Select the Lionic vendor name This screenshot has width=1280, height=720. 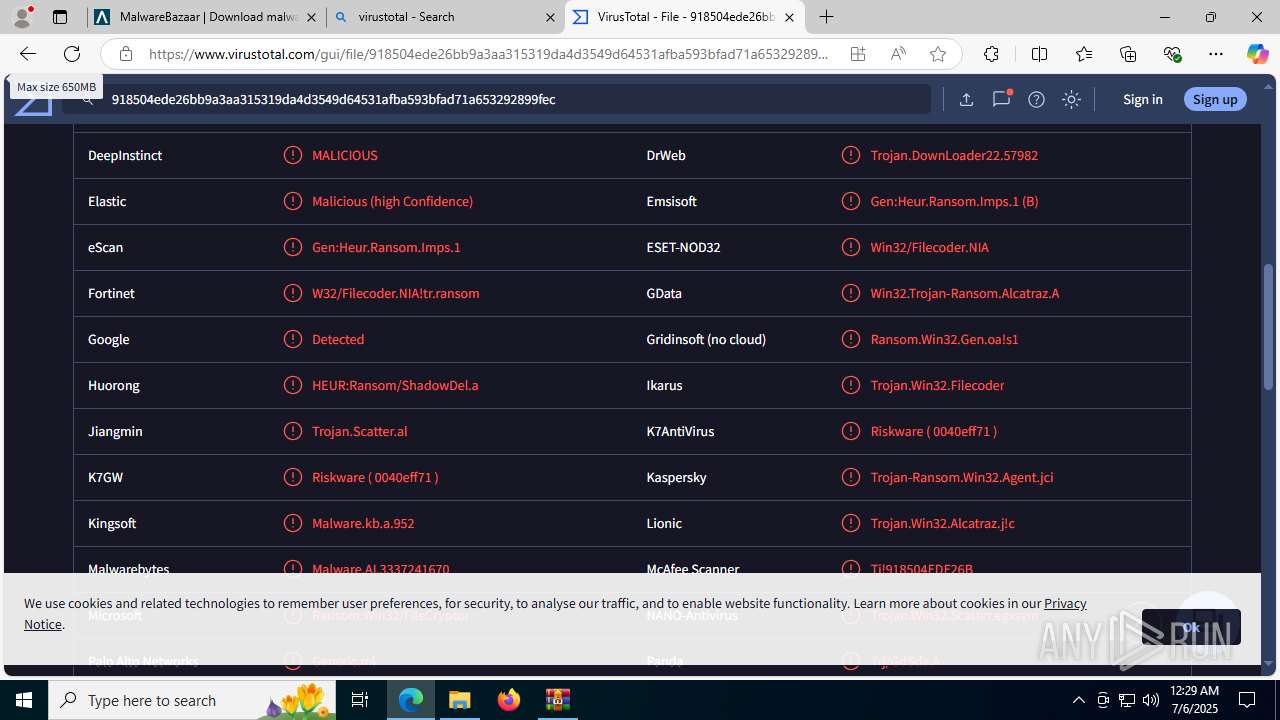pos(664,523)
